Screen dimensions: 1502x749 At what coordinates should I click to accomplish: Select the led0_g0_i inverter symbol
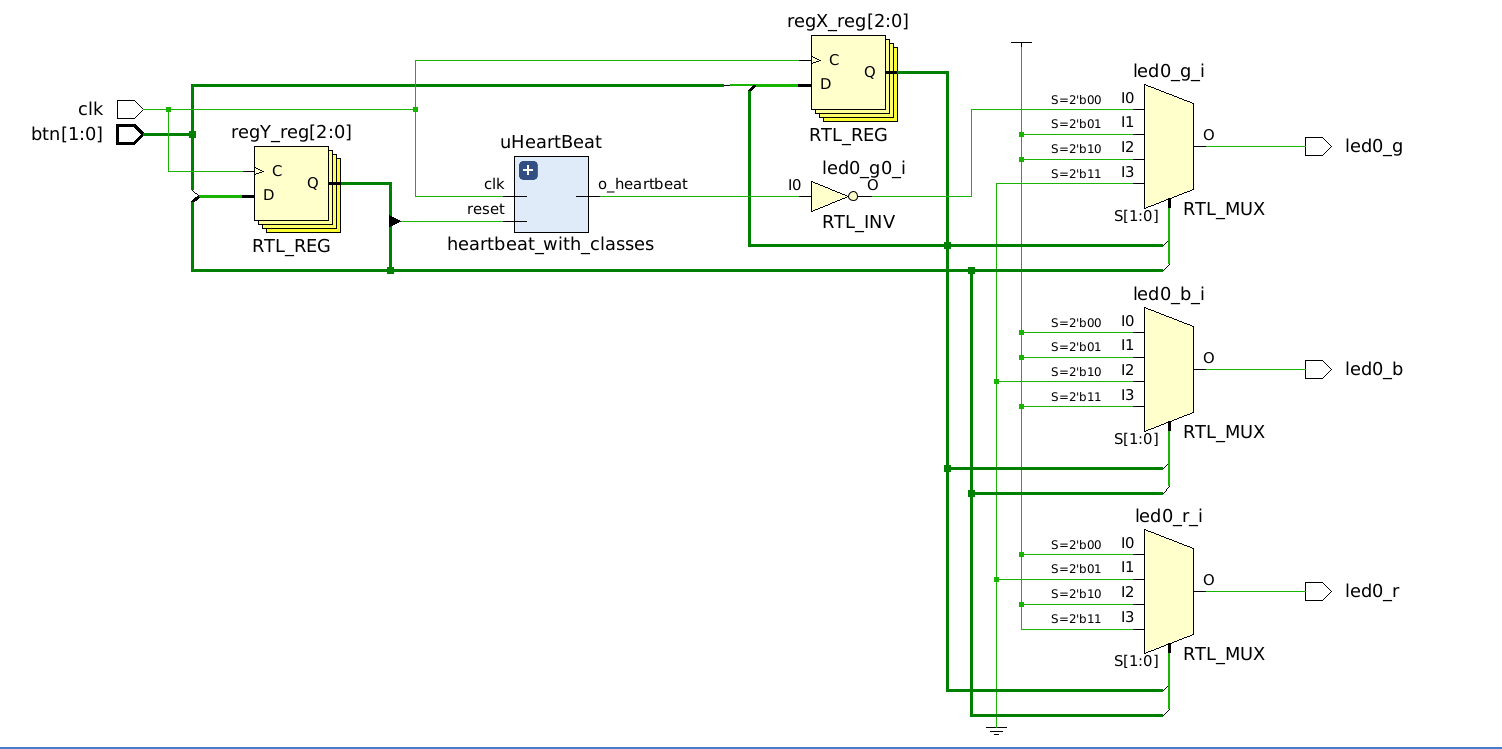[834, 197]
